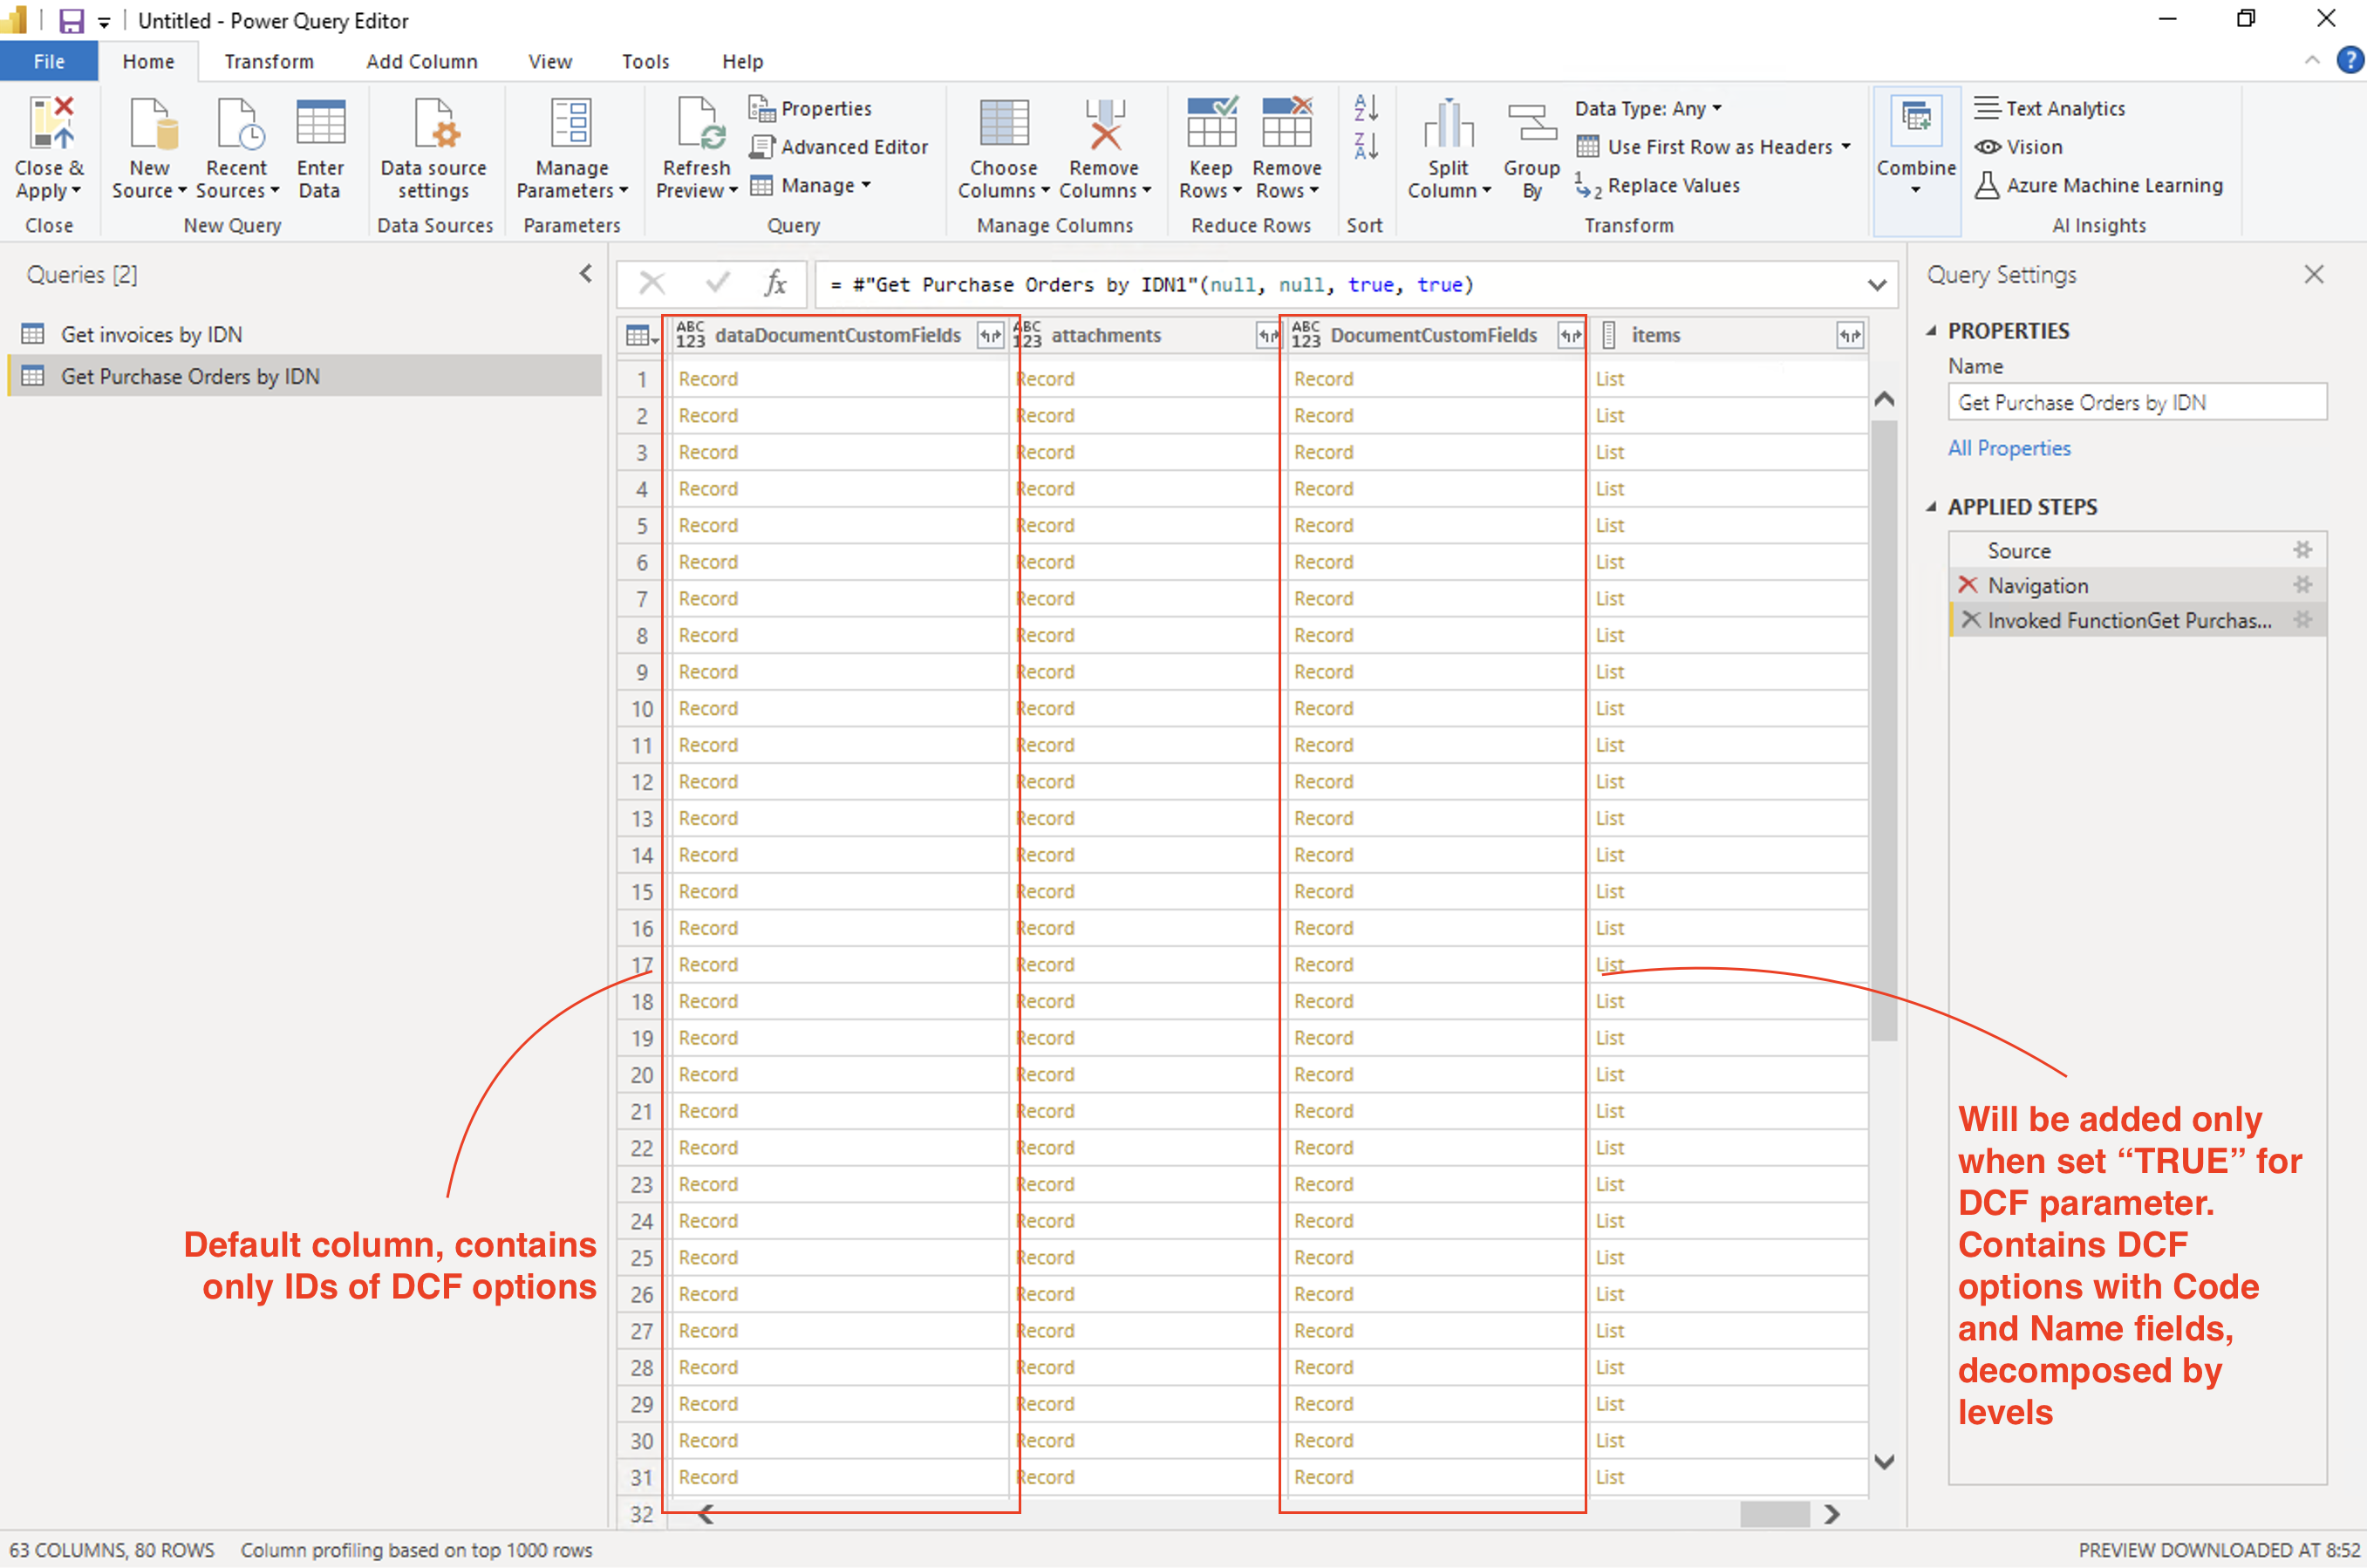Open the File tab
The width and height of the screenshot is (2367, 1568).
[49, 61]
